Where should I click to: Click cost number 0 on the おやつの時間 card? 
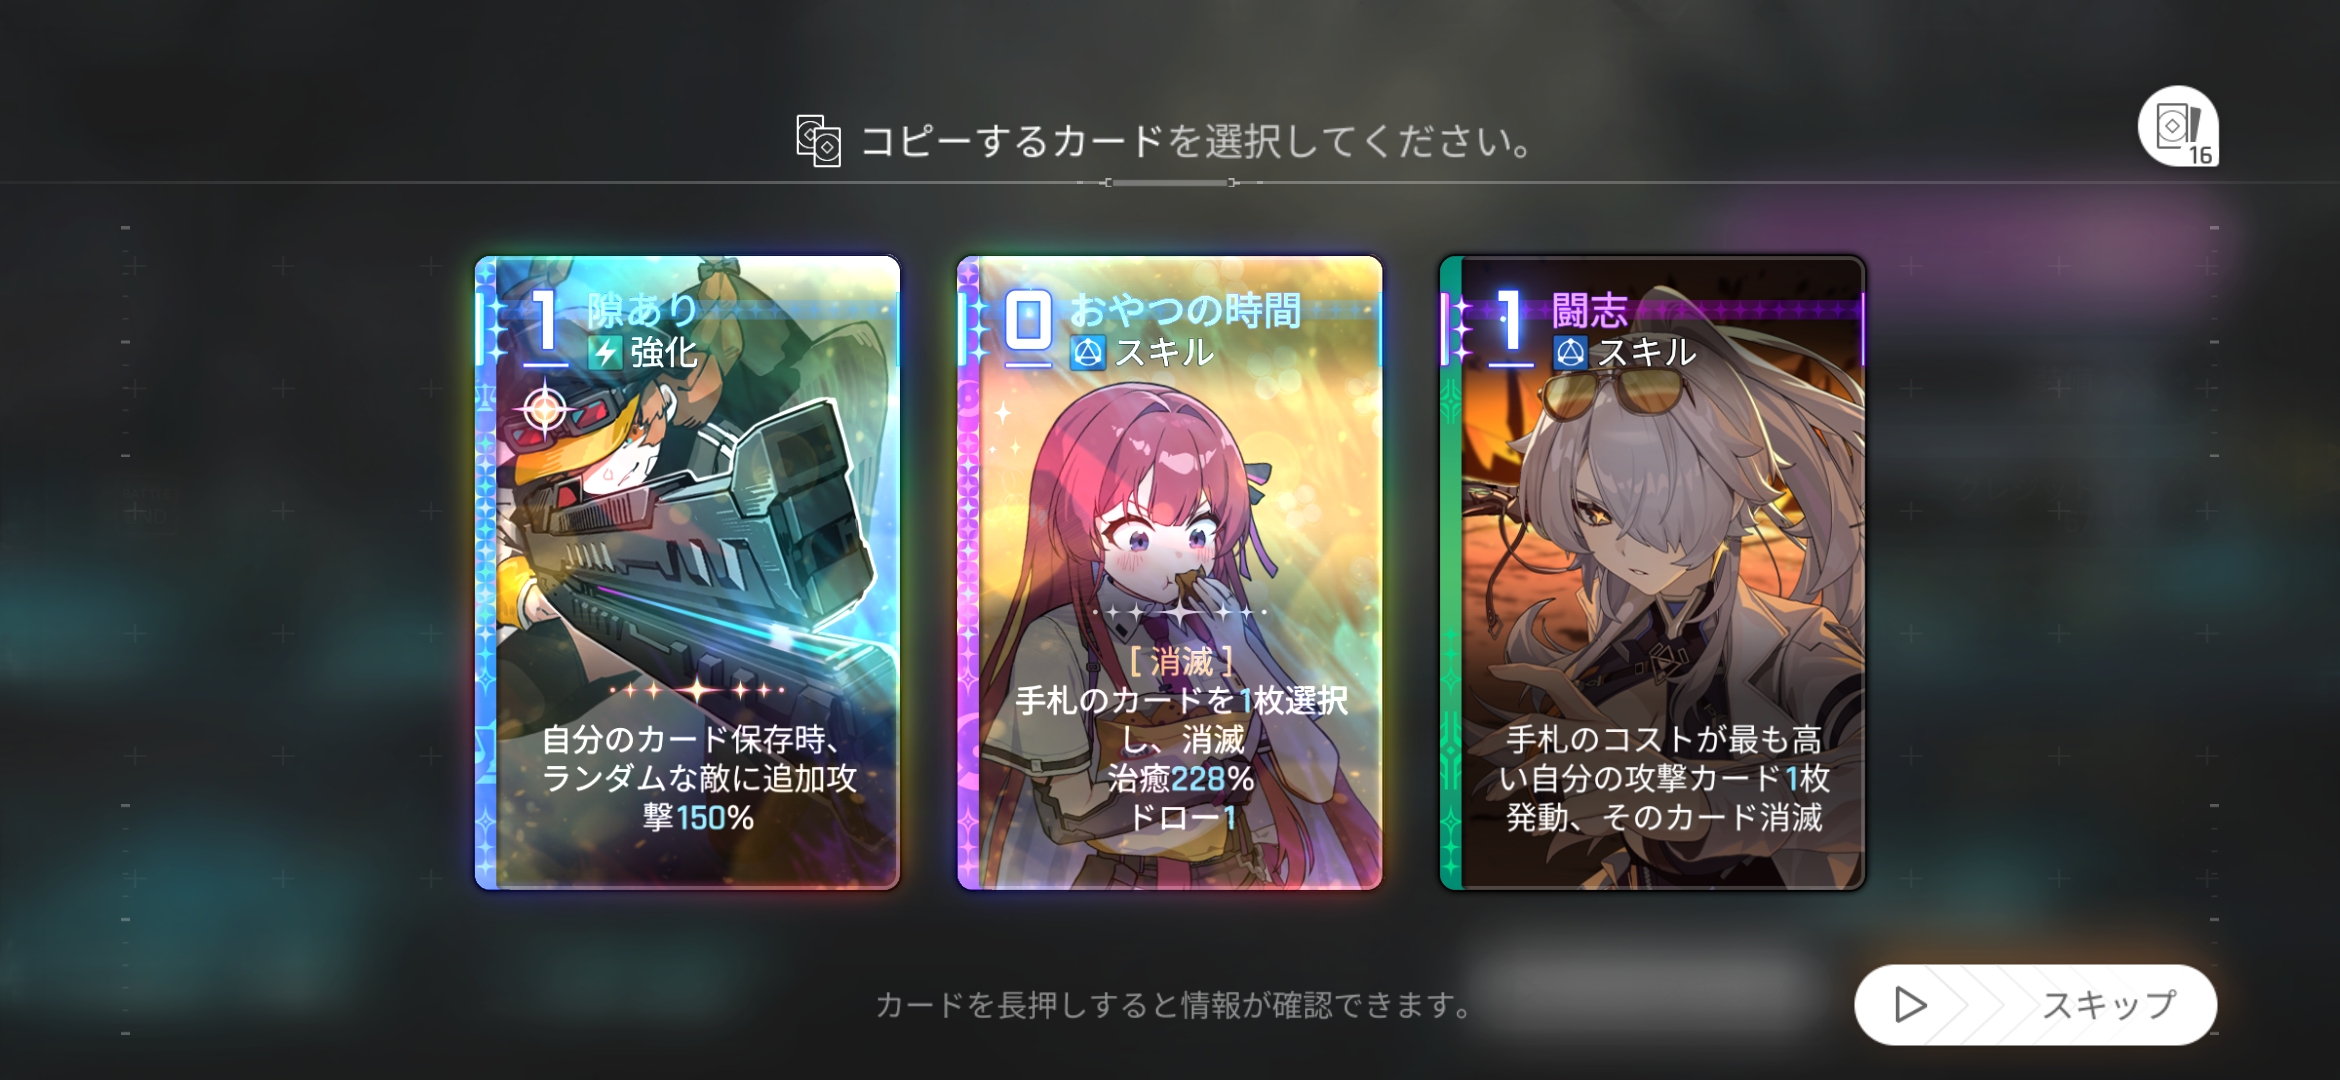1028,321
